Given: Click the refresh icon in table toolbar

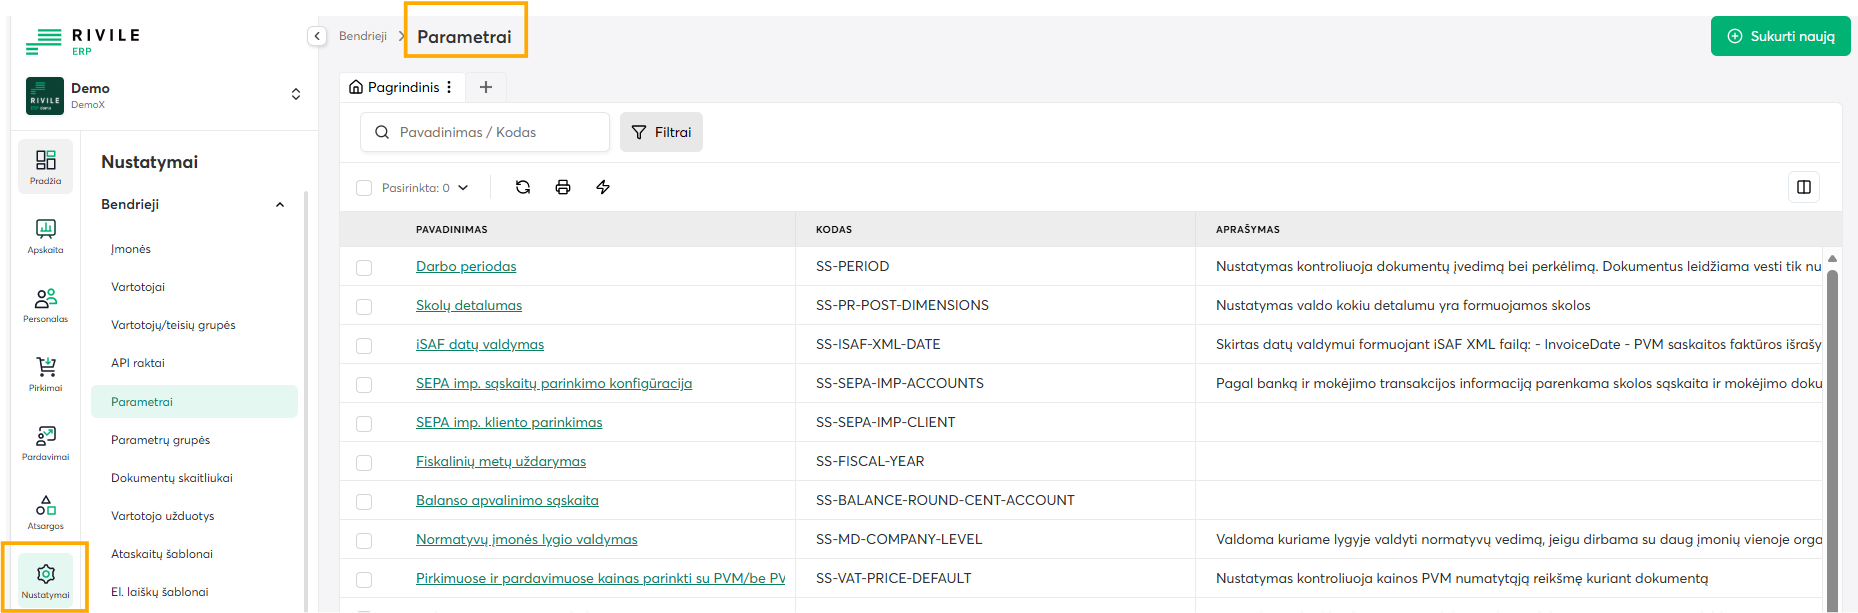Looking at the screenshot, I should coord(523,187).
